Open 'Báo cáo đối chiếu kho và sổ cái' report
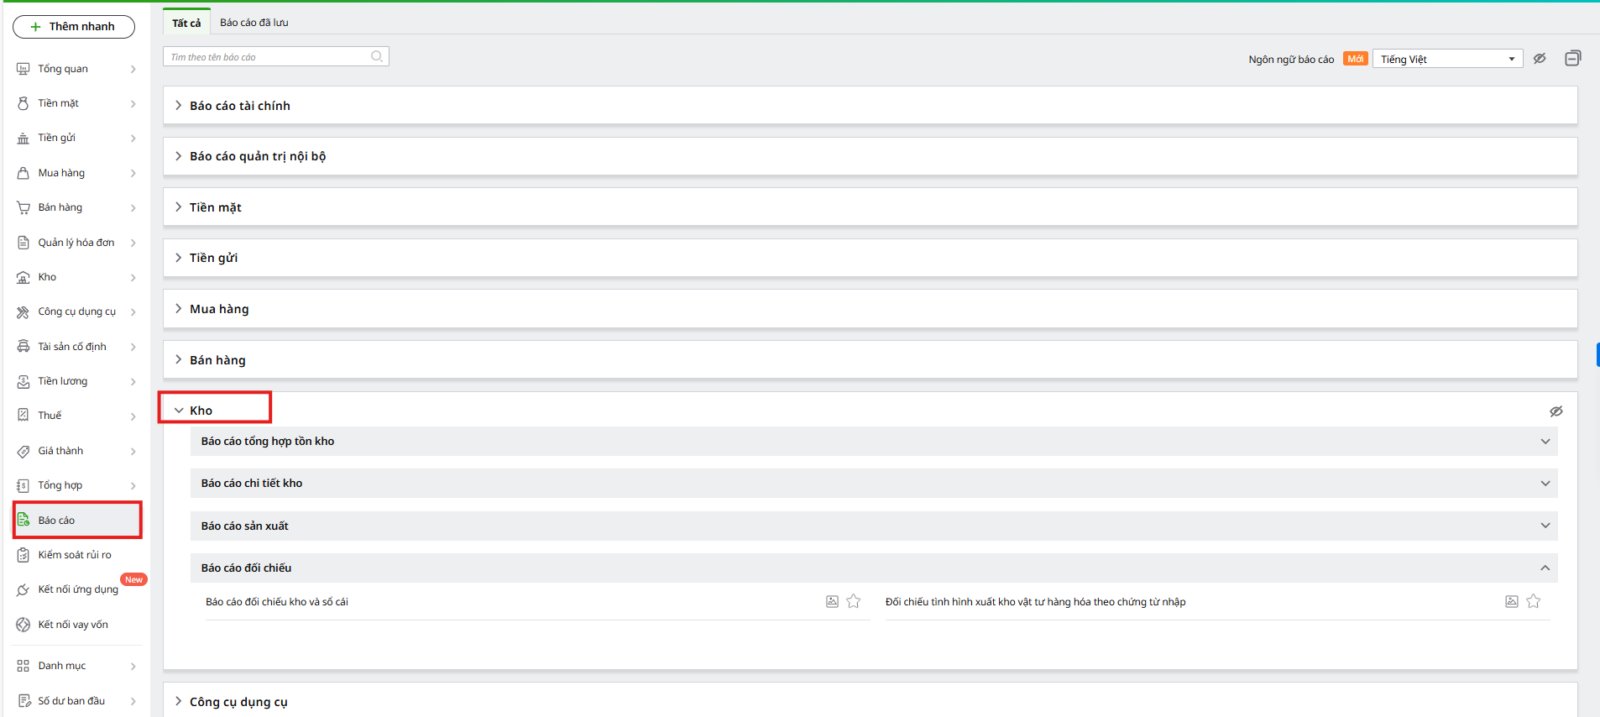 coord(277,602)
